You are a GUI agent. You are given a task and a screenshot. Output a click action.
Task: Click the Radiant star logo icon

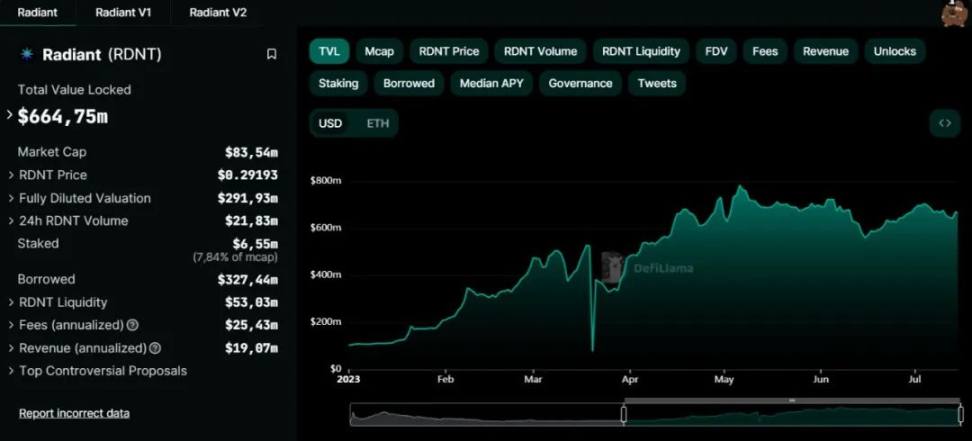27,54
